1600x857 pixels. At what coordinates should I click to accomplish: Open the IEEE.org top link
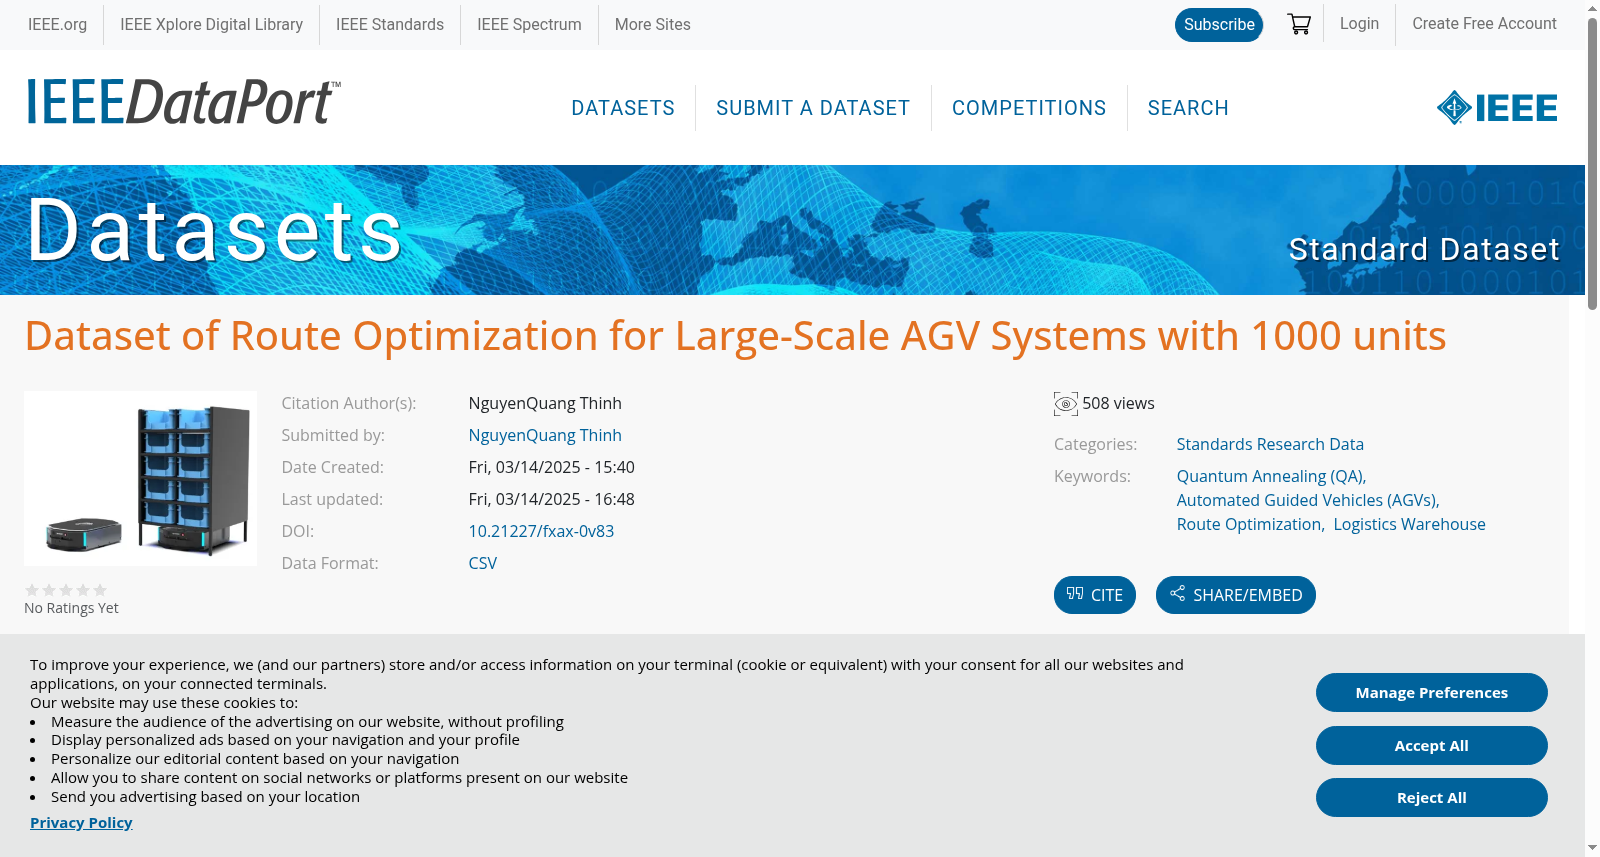click(57, 24)
